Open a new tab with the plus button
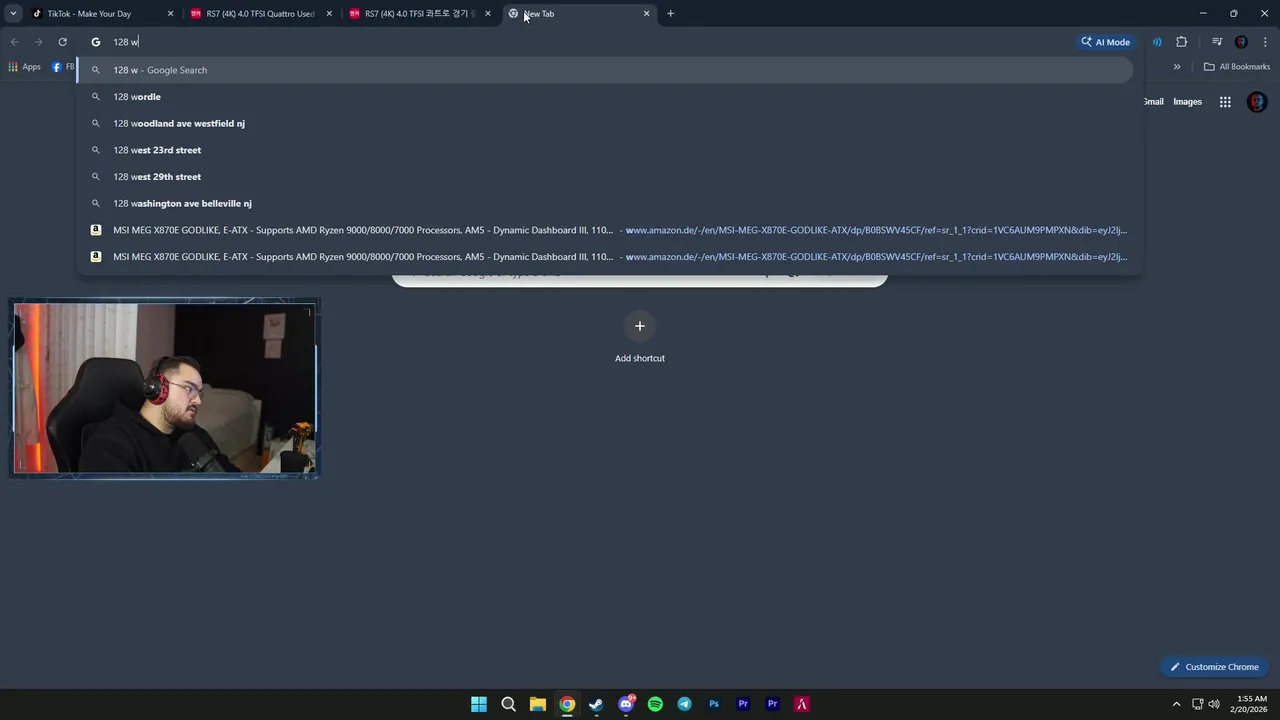Screen dimensions: 1280x720 pos(670,14)
